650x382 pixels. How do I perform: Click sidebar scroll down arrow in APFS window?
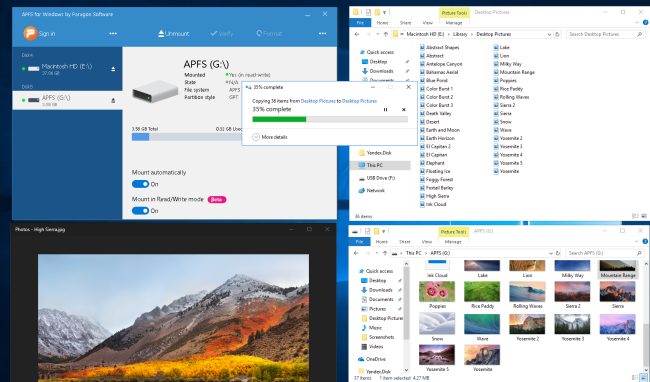tap(406, 370)
